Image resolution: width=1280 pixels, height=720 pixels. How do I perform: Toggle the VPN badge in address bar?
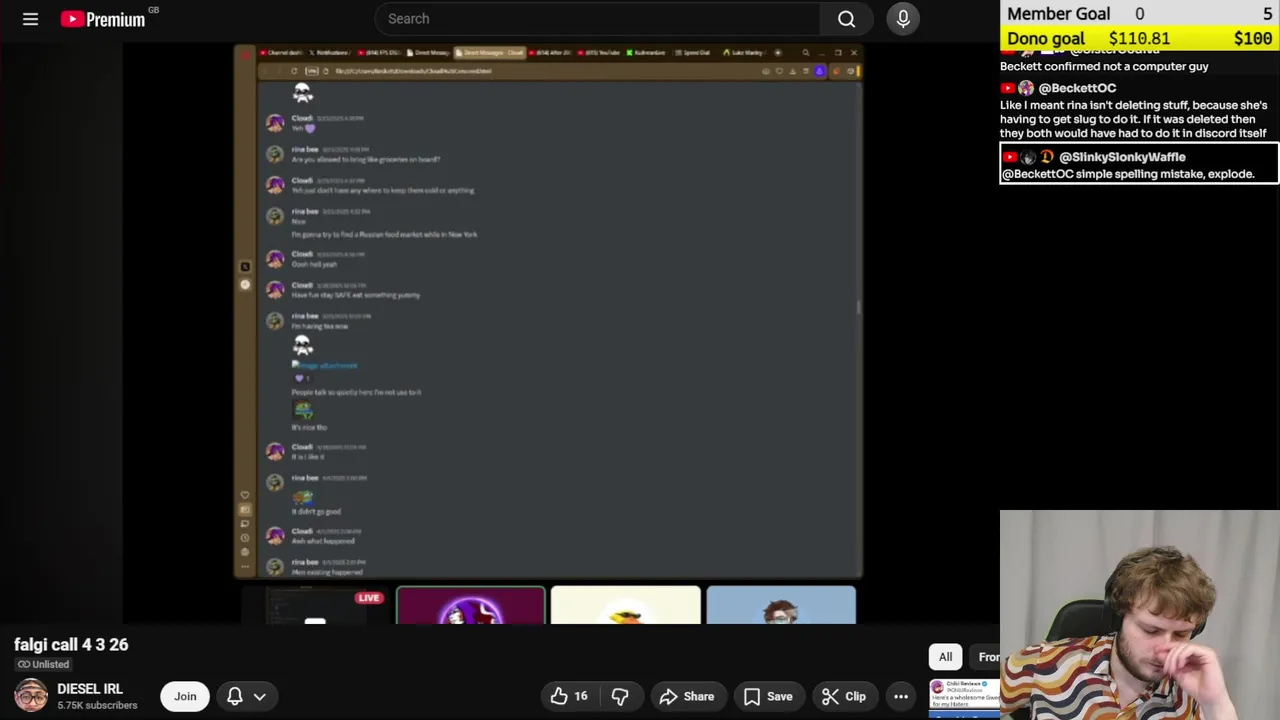(312, 71)
